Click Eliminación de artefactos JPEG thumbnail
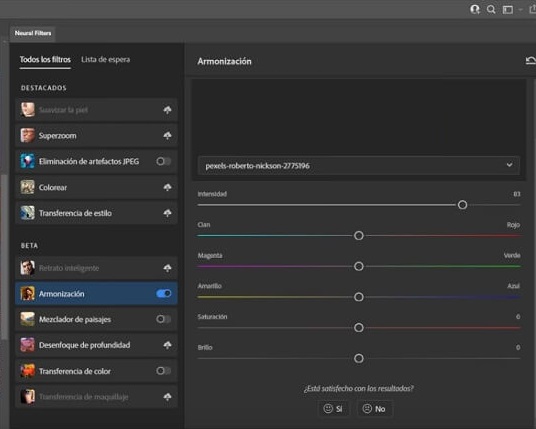536x429 pixels. coord(27,161)
